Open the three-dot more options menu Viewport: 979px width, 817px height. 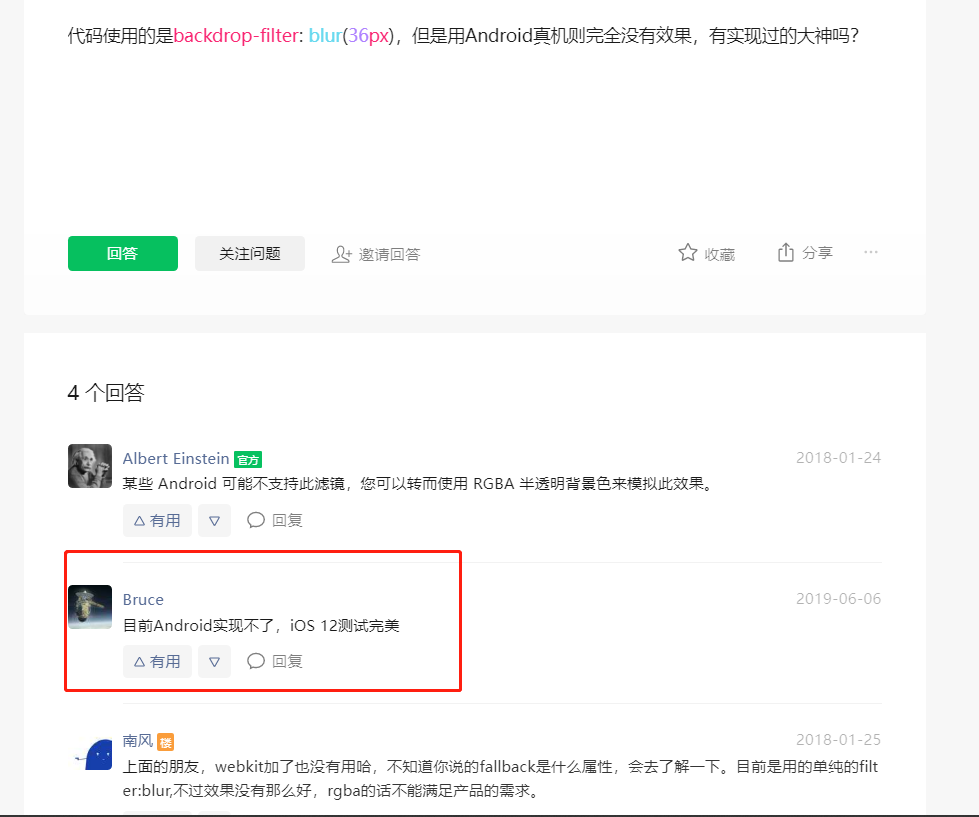pyautogui.click(x=871, y=252)
